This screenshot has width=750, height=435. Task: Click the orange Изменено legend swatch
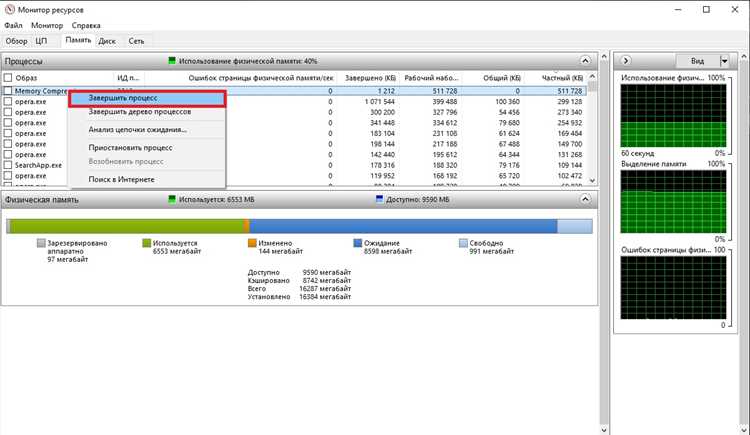(x=252, y=243)
